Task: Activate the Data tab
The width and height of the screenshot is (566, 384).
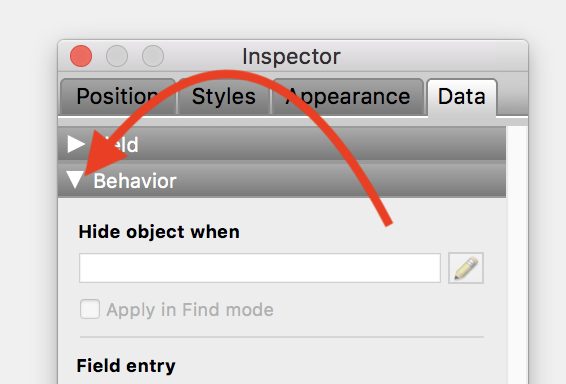Action: 462,97
